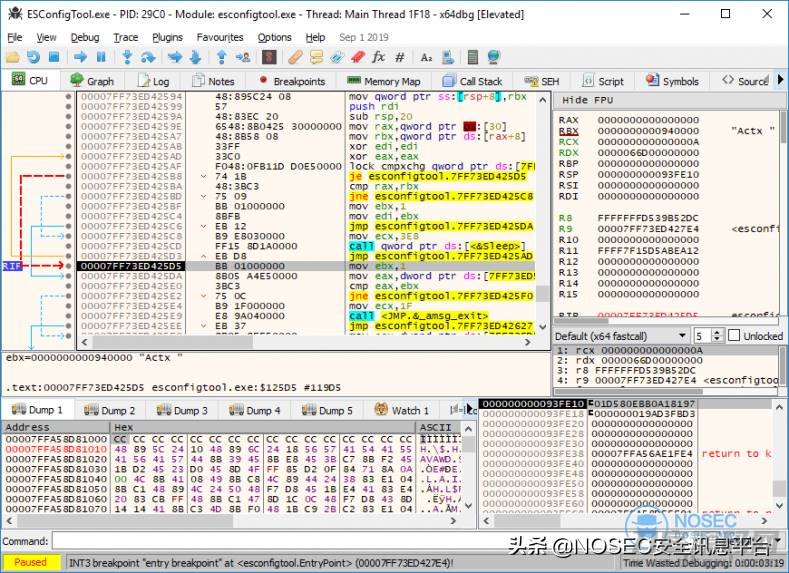789x573 pixels.
Task: Click dump row 00007FFA58D81010
Action: (x=232, y=449)
